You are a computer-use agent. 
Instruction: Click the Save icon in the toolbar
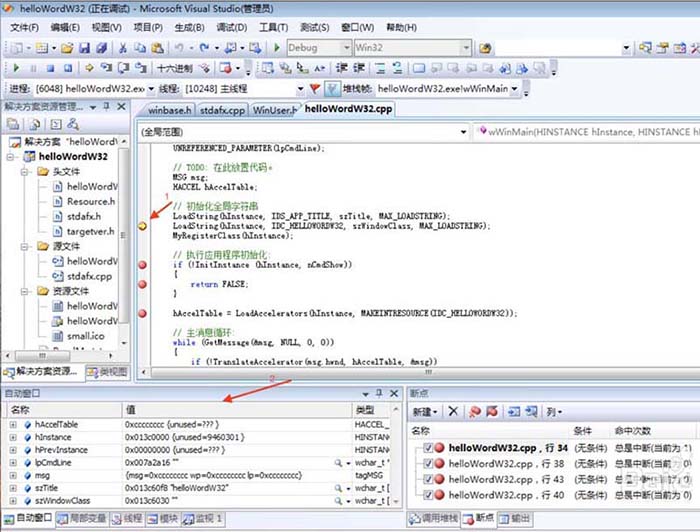tap(84, 48)
